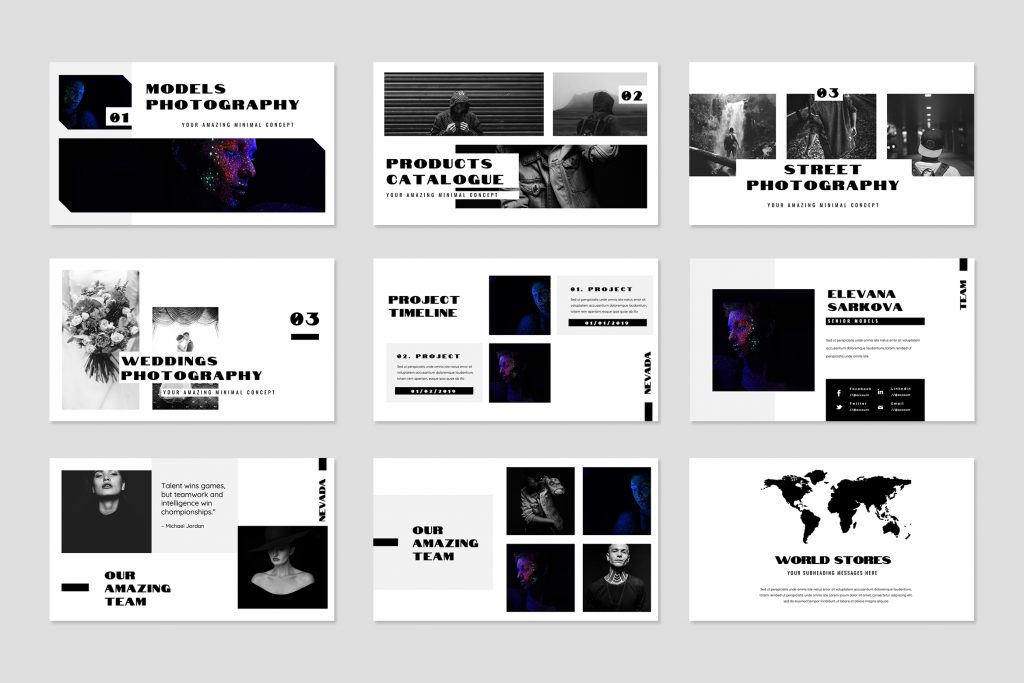
Task: Click the '– Michael Jordan' attribution
Action: coord(182,526)
